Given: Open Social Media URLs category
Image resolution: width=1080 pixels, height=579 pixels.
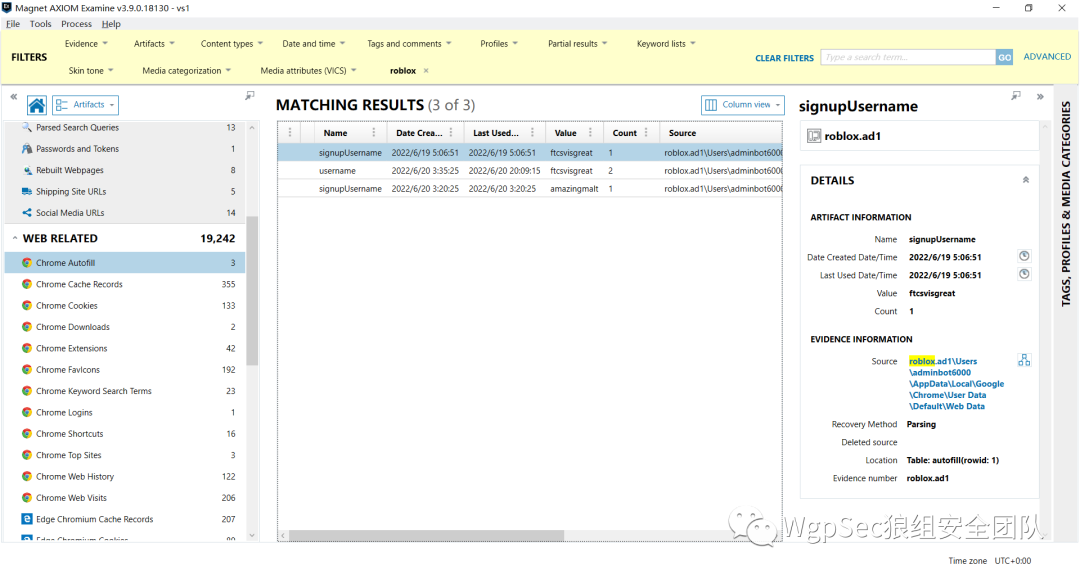Looking at the screenshot, I should pyautogui.click(x=125, y=212).
